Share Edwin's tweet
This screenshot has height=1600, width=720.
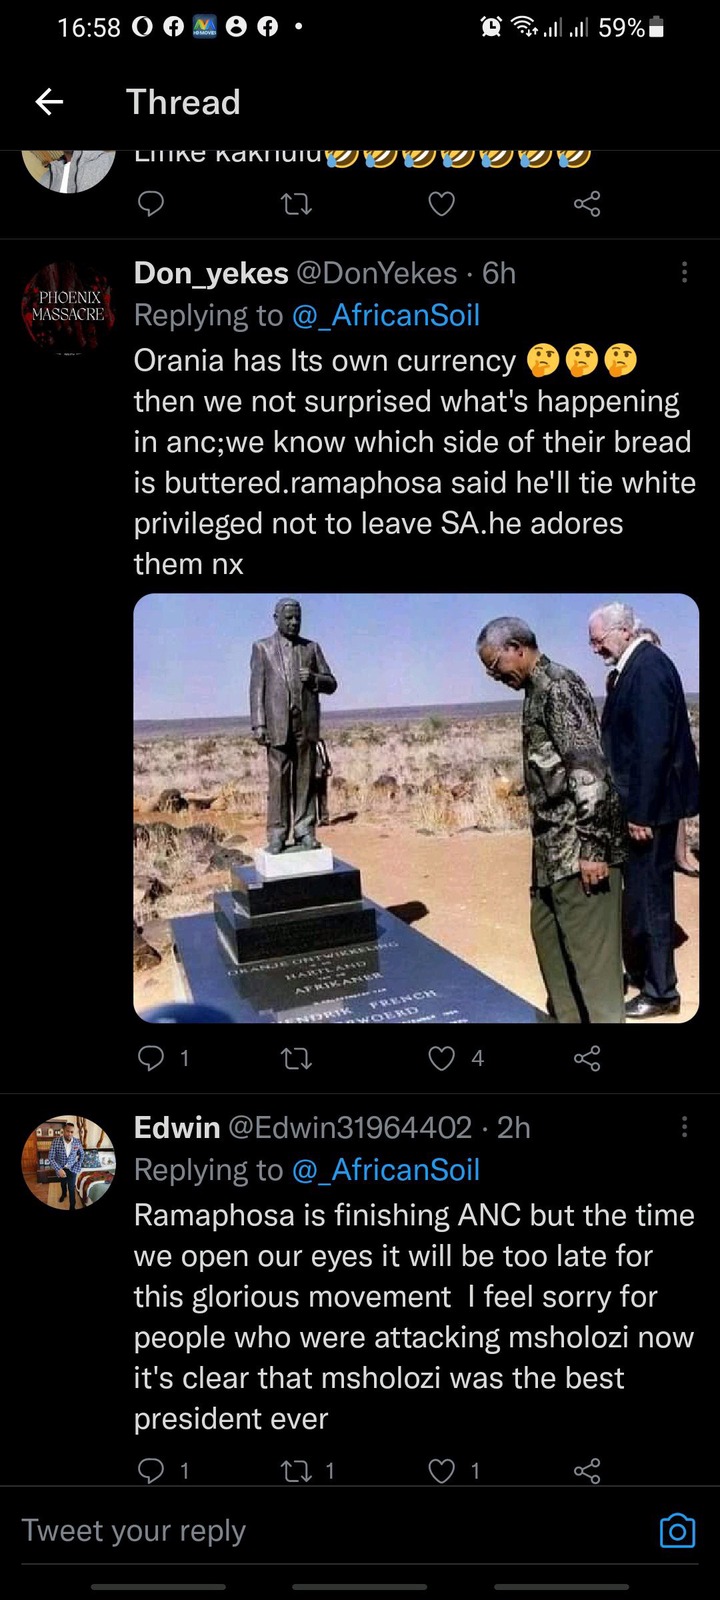(587, 1470)
